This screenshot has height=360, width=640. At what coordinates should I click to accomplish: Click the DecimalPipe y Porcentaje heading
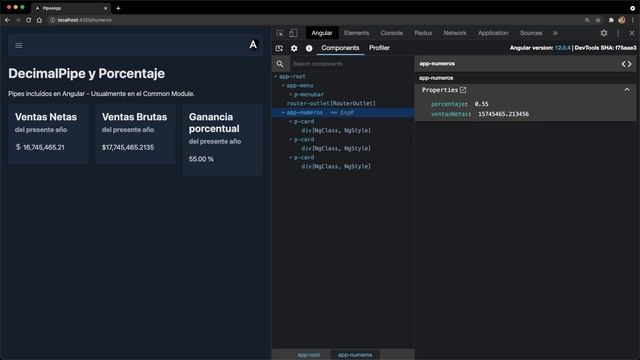87,73
